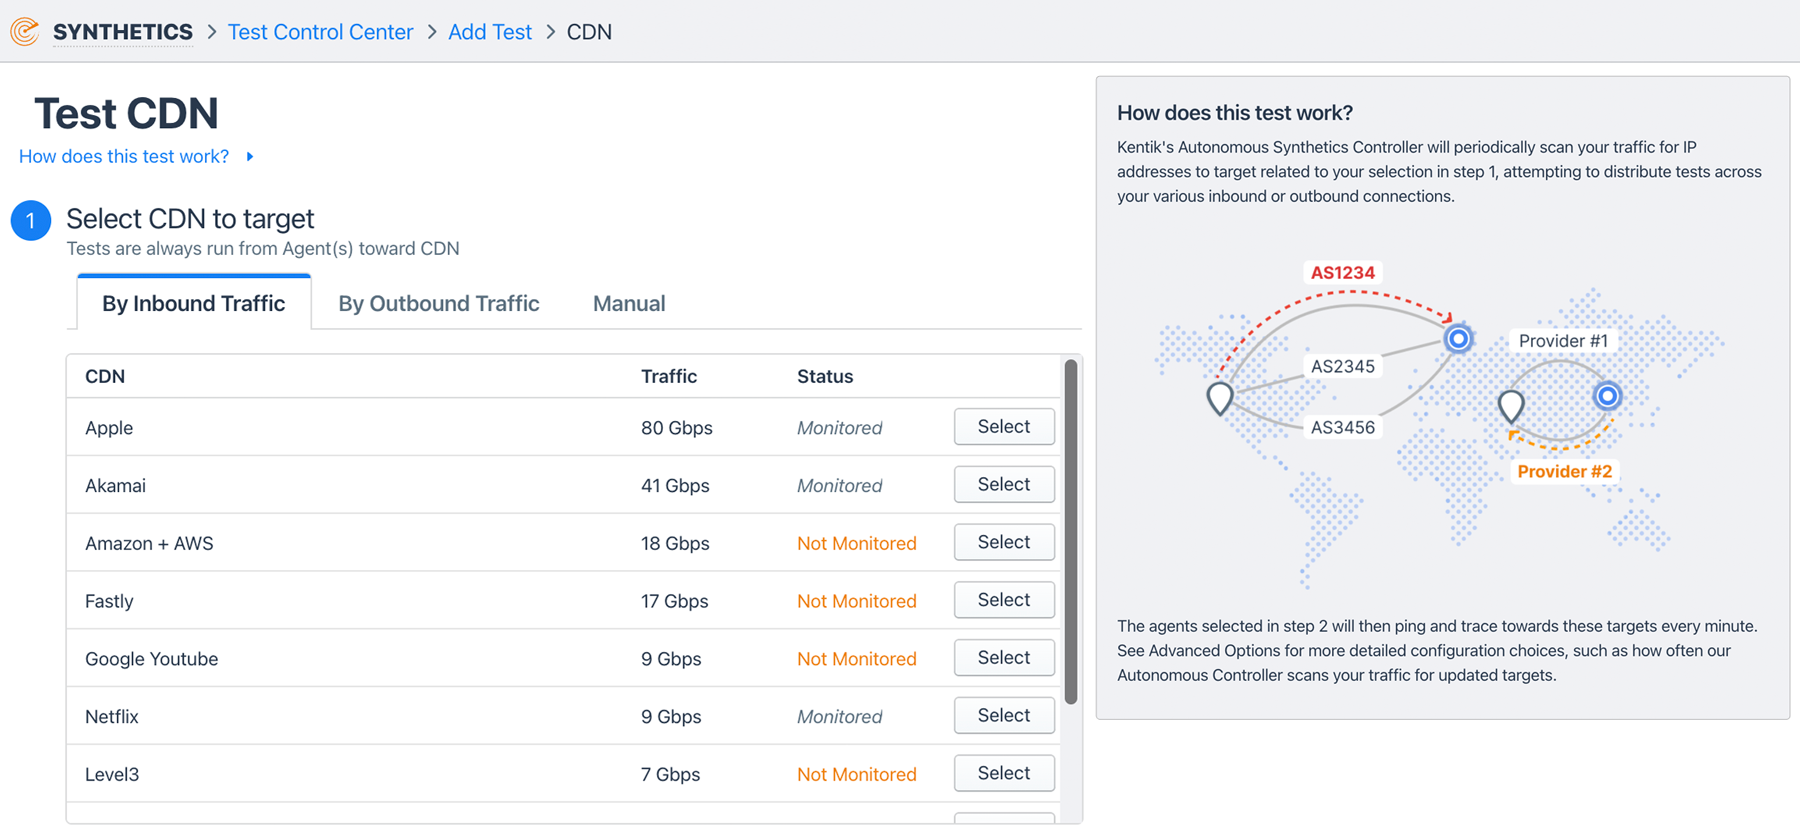
Task: Select the Akamai CDN
Action: click(x=1004, y=485)
